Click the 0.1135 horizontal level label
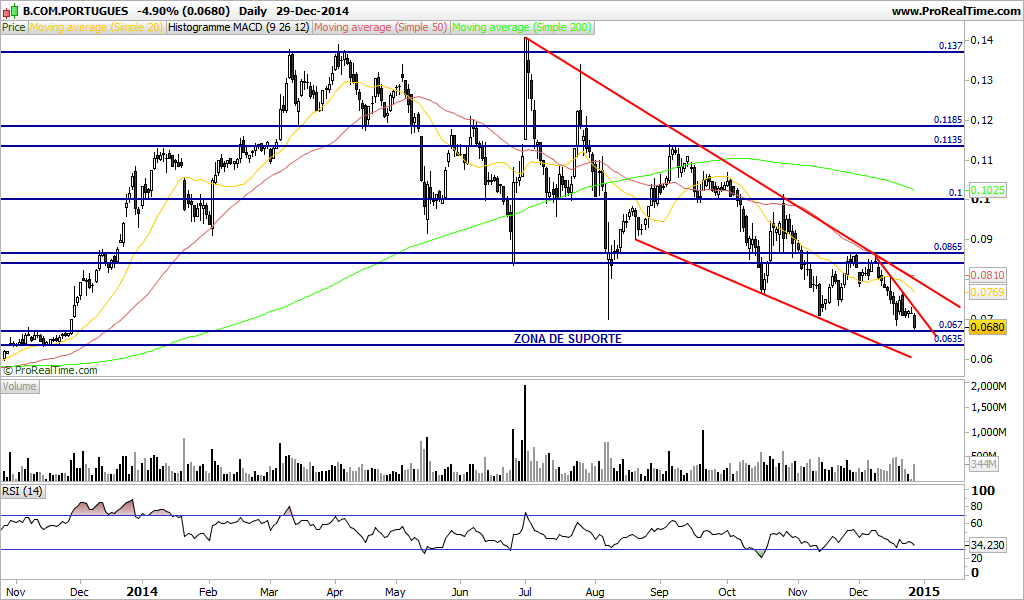This screenshot has width=1024, height=600. point(948,140)
